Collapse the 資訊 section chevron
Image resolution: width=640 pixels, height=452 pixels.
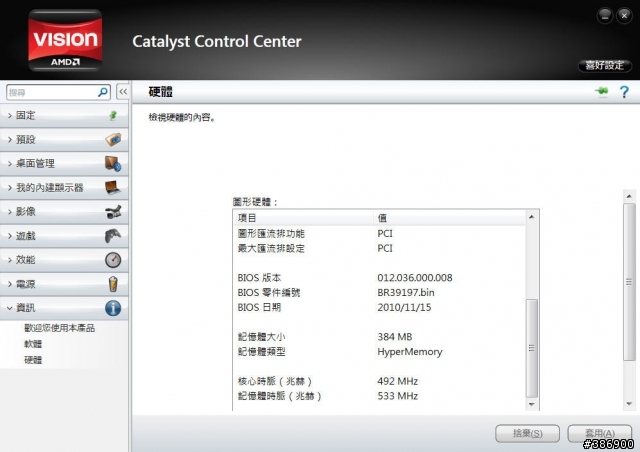(10, 308)
